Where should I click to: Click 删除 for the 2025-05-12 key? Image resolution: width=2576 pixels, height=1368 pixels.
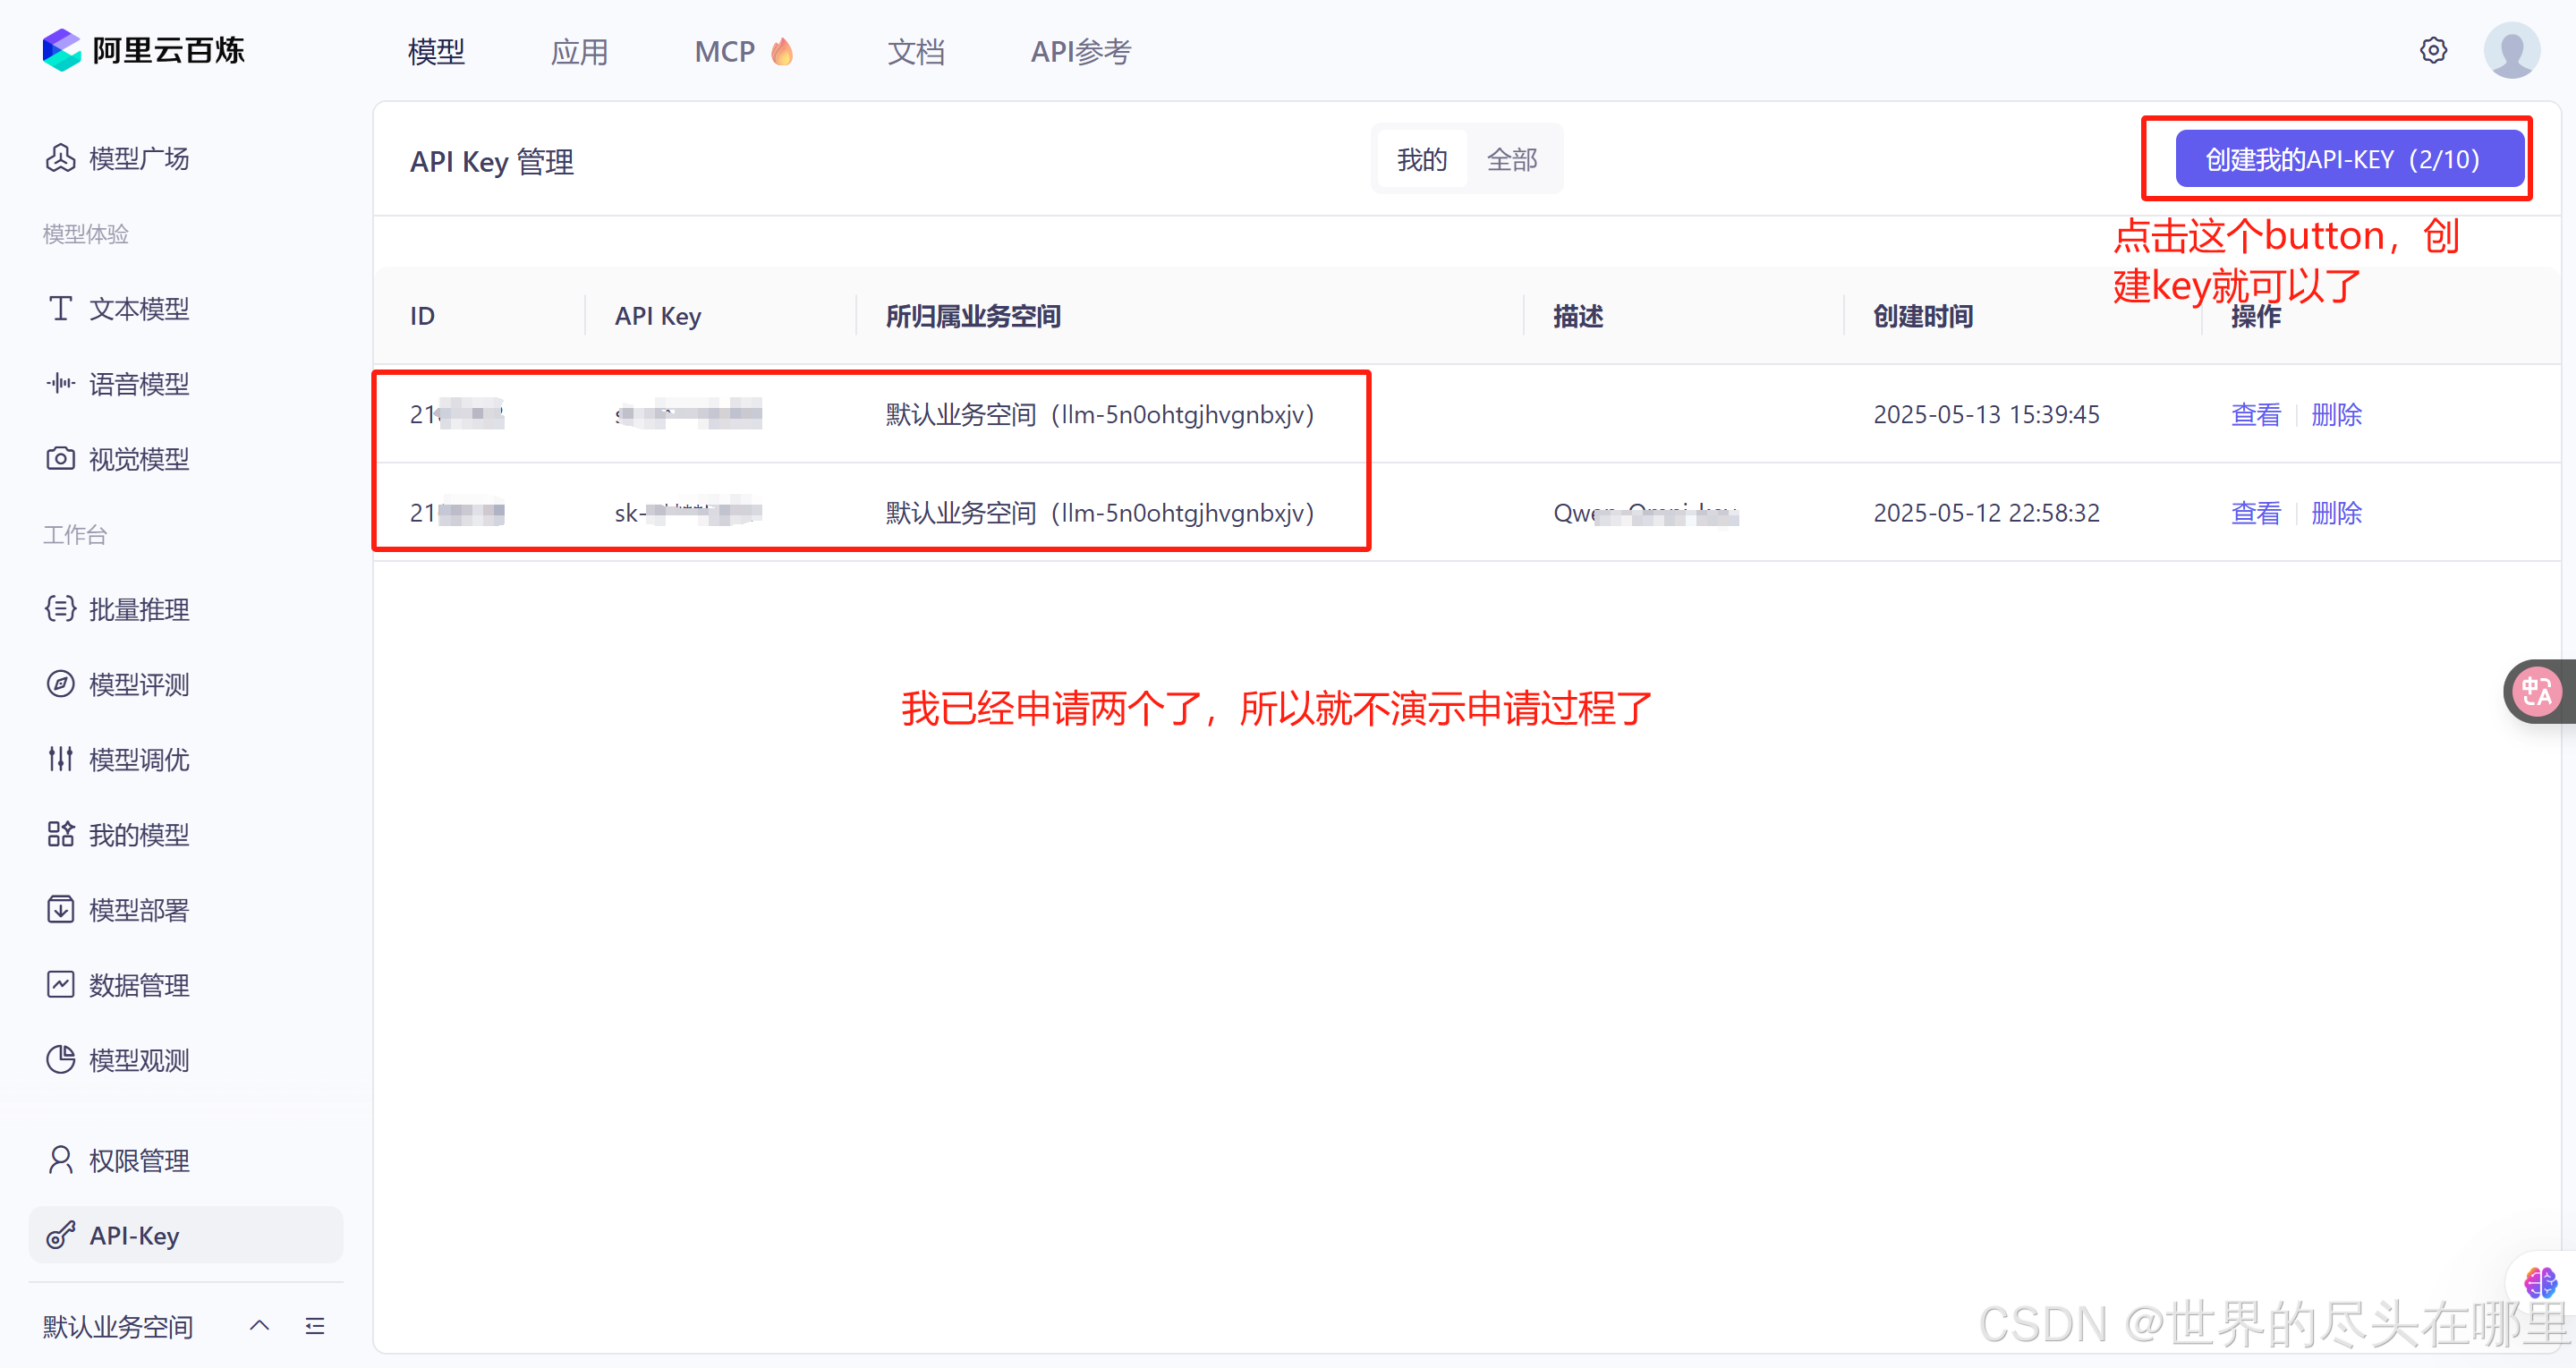tap(2336, 513)
